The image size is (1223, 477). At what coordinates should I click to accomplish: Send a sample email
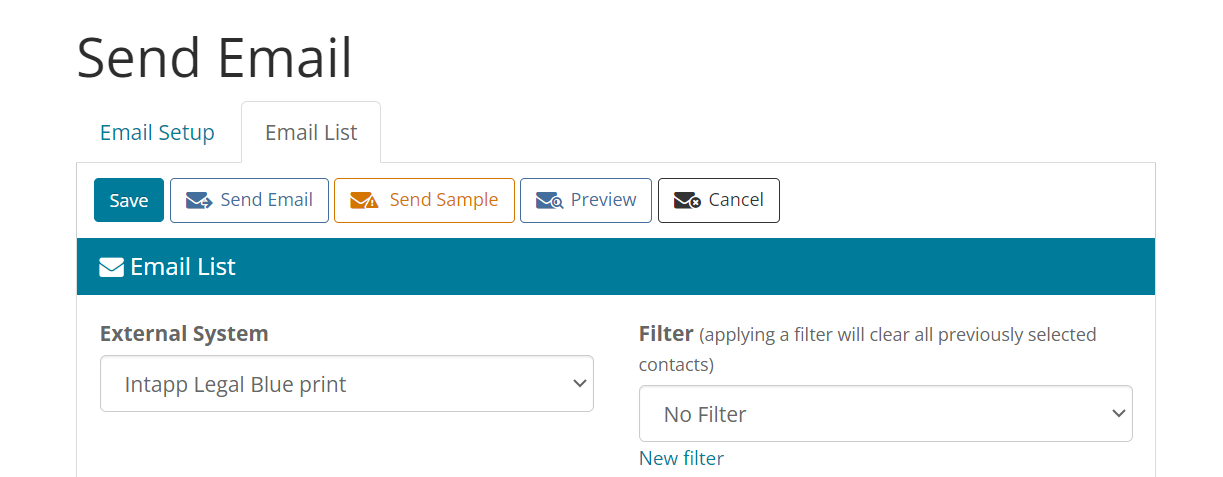tap(424, 200)
